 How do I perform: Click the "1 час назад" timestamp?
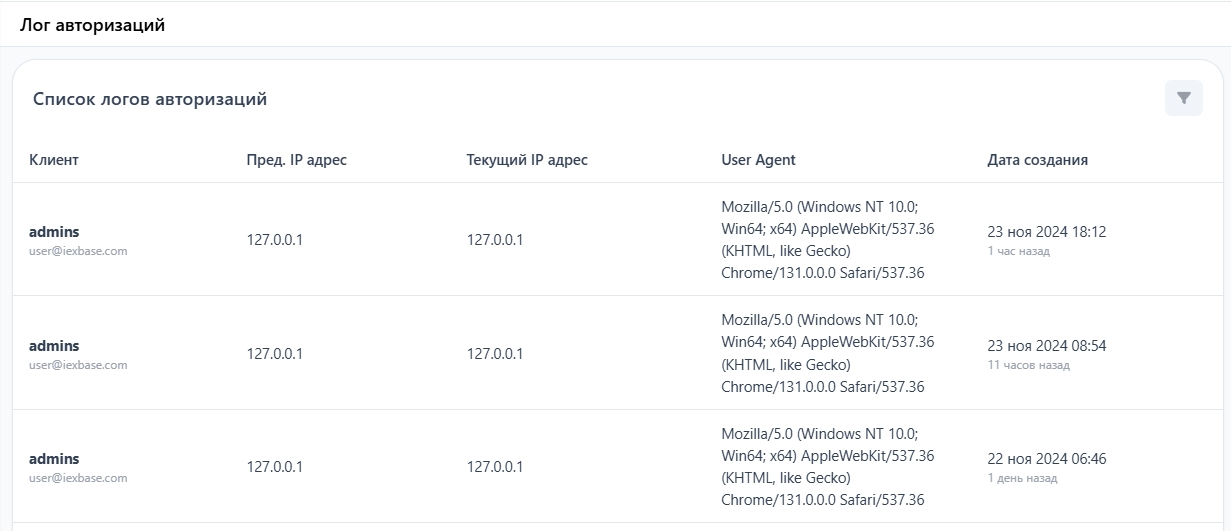[1018, 251]
